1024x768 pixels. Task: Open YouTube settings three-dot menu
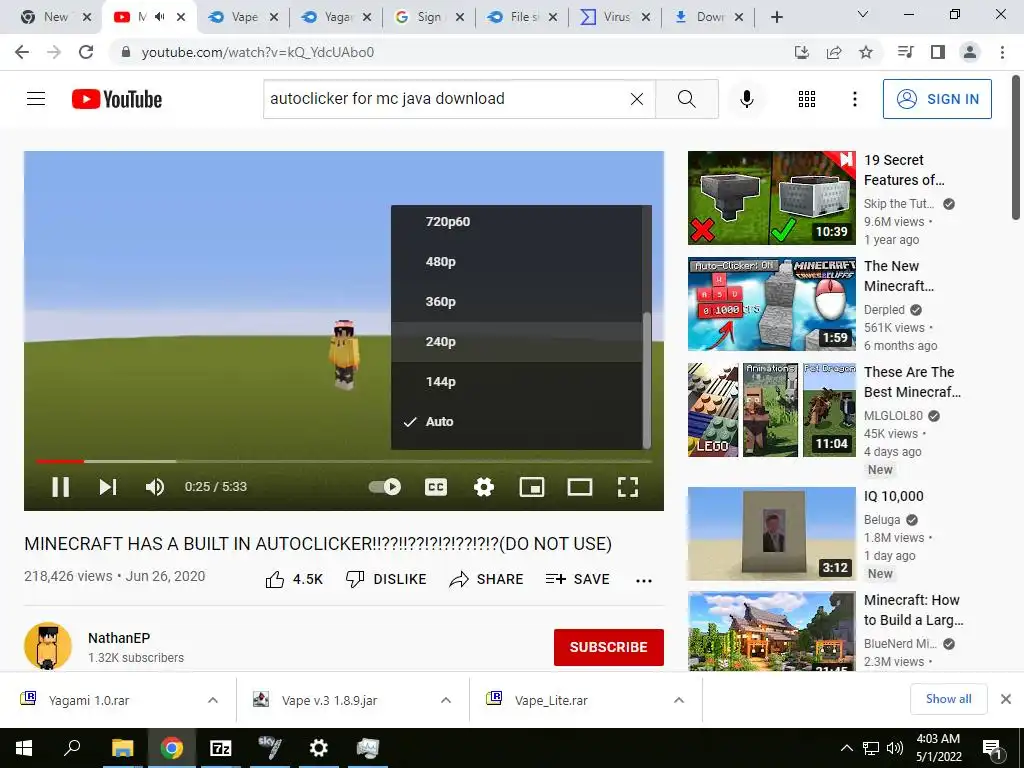pyautogui.click(x=854, y=99)
